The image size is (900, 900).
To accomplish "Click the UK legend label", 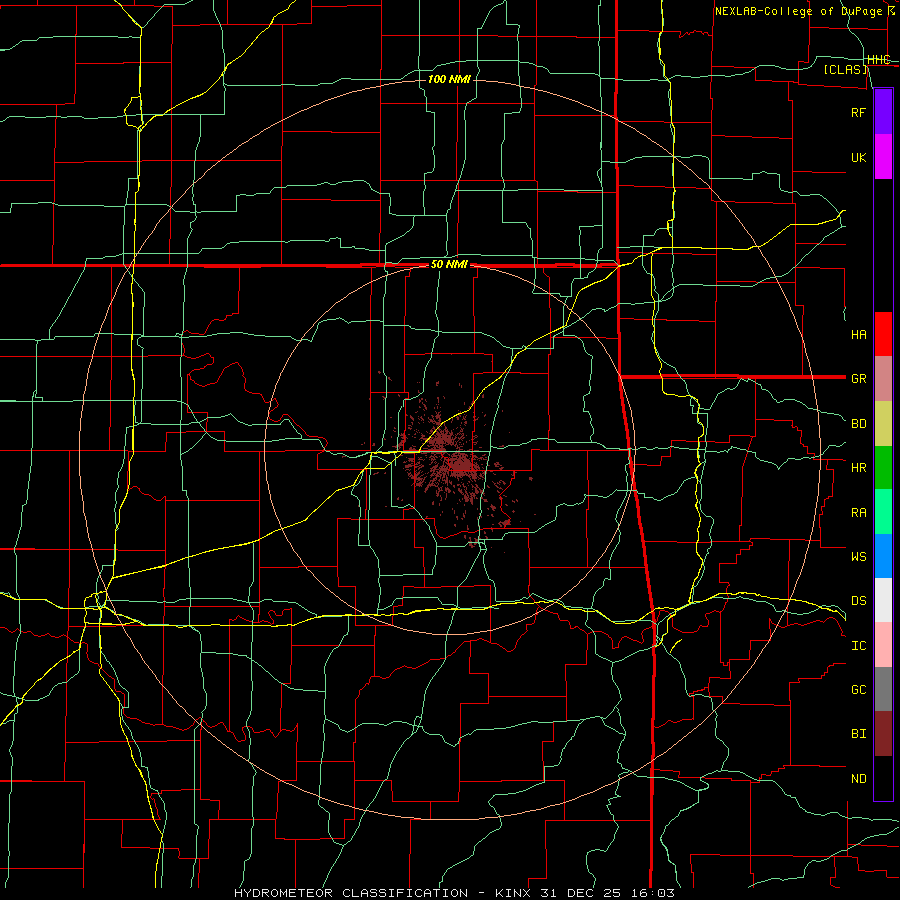I will point(858,157).
